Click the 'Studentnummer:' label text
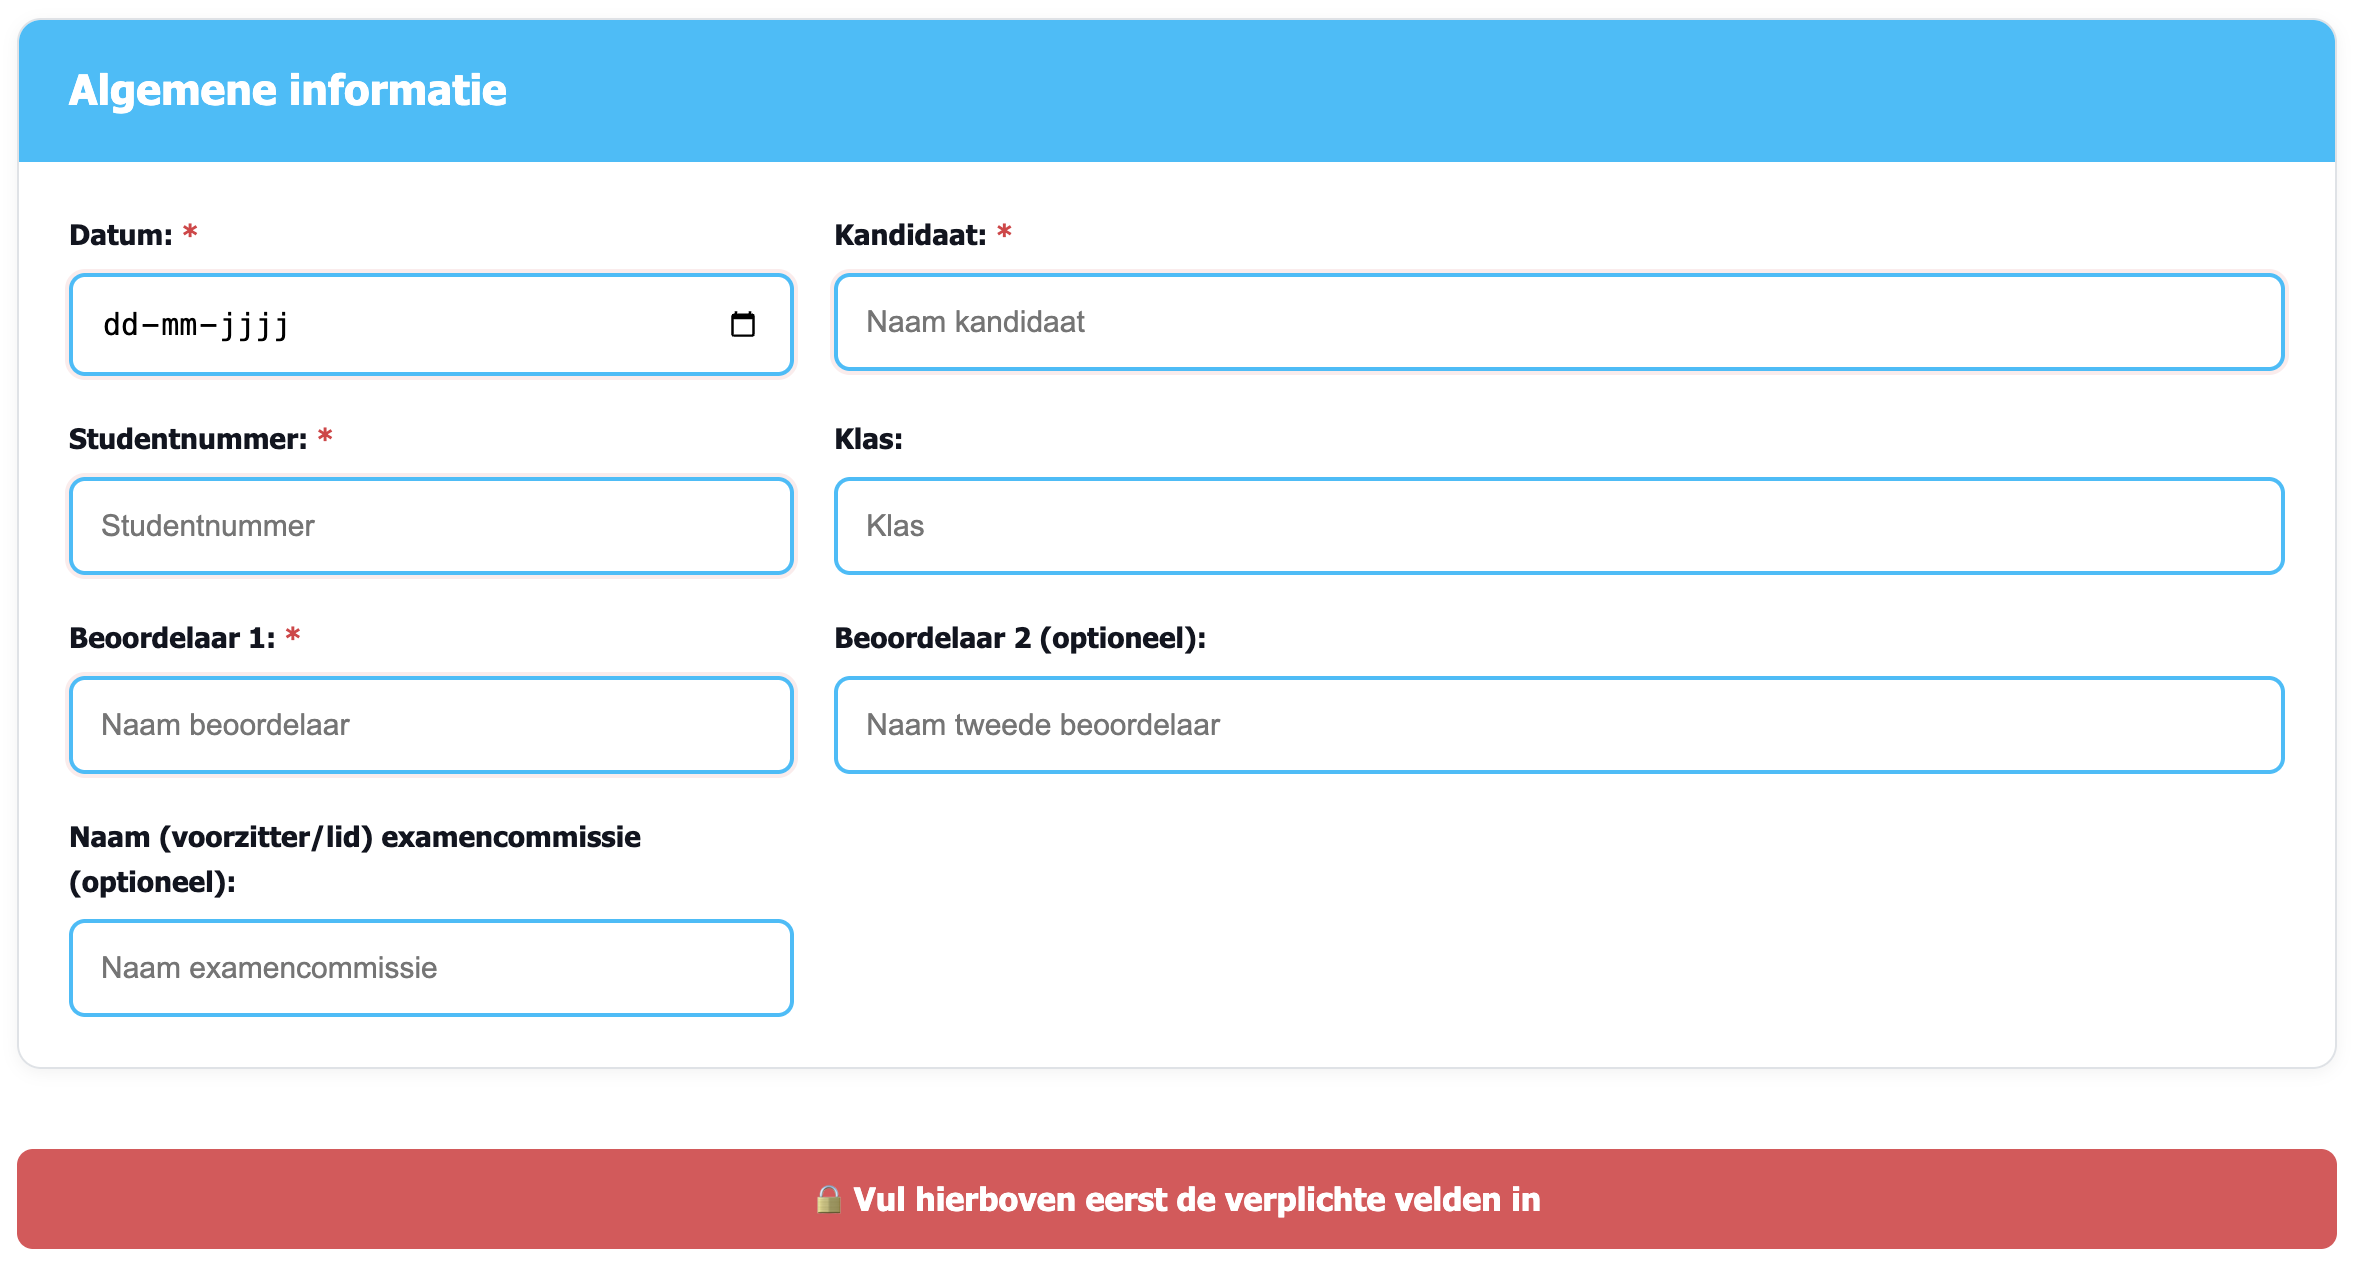This screenshot has height=1268, width=2354. (x=188, y=439)
